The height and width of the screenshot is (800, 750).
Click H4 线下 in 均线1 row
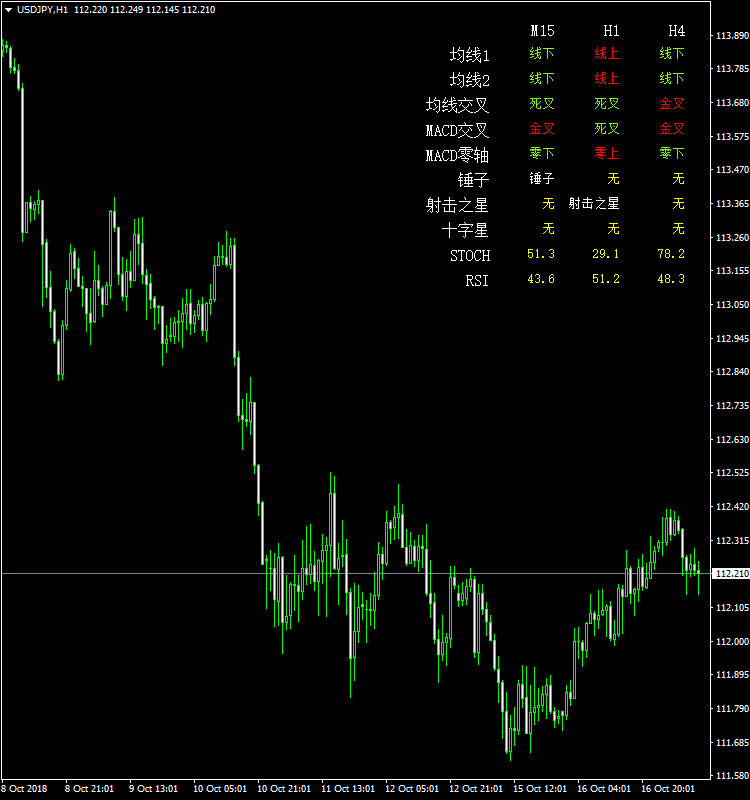(x=671, y=53)
